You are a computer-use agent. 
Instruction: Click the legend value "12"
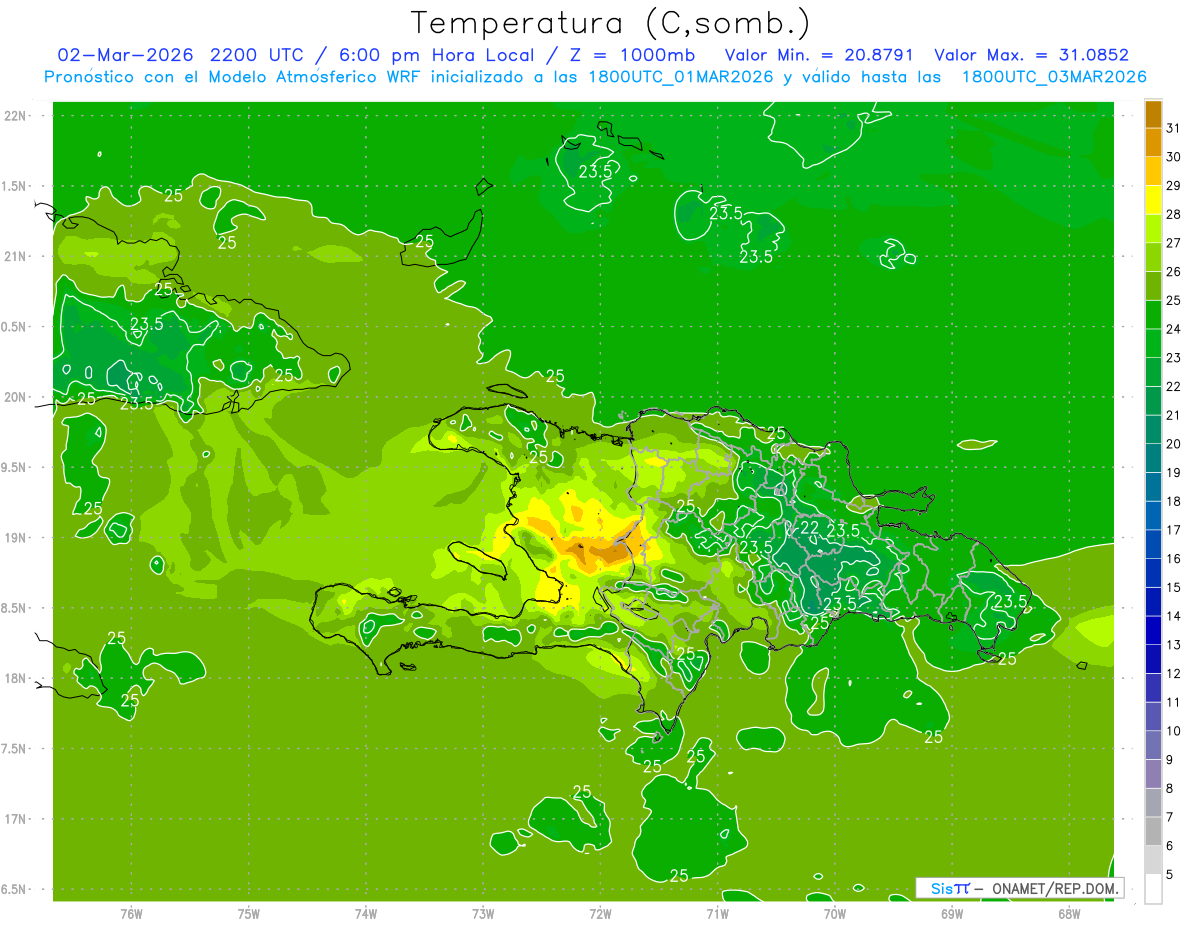(1173, 674)
